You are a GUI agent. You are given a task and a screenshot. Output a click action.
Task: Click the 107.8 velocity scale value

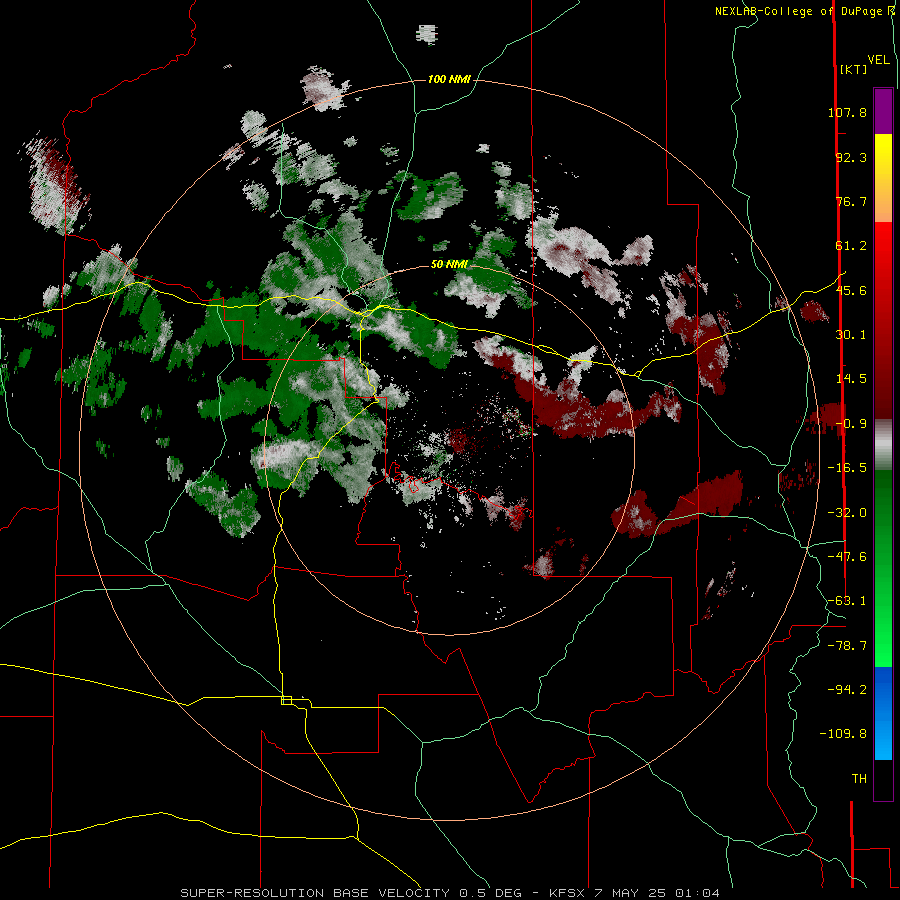(847, 112)
